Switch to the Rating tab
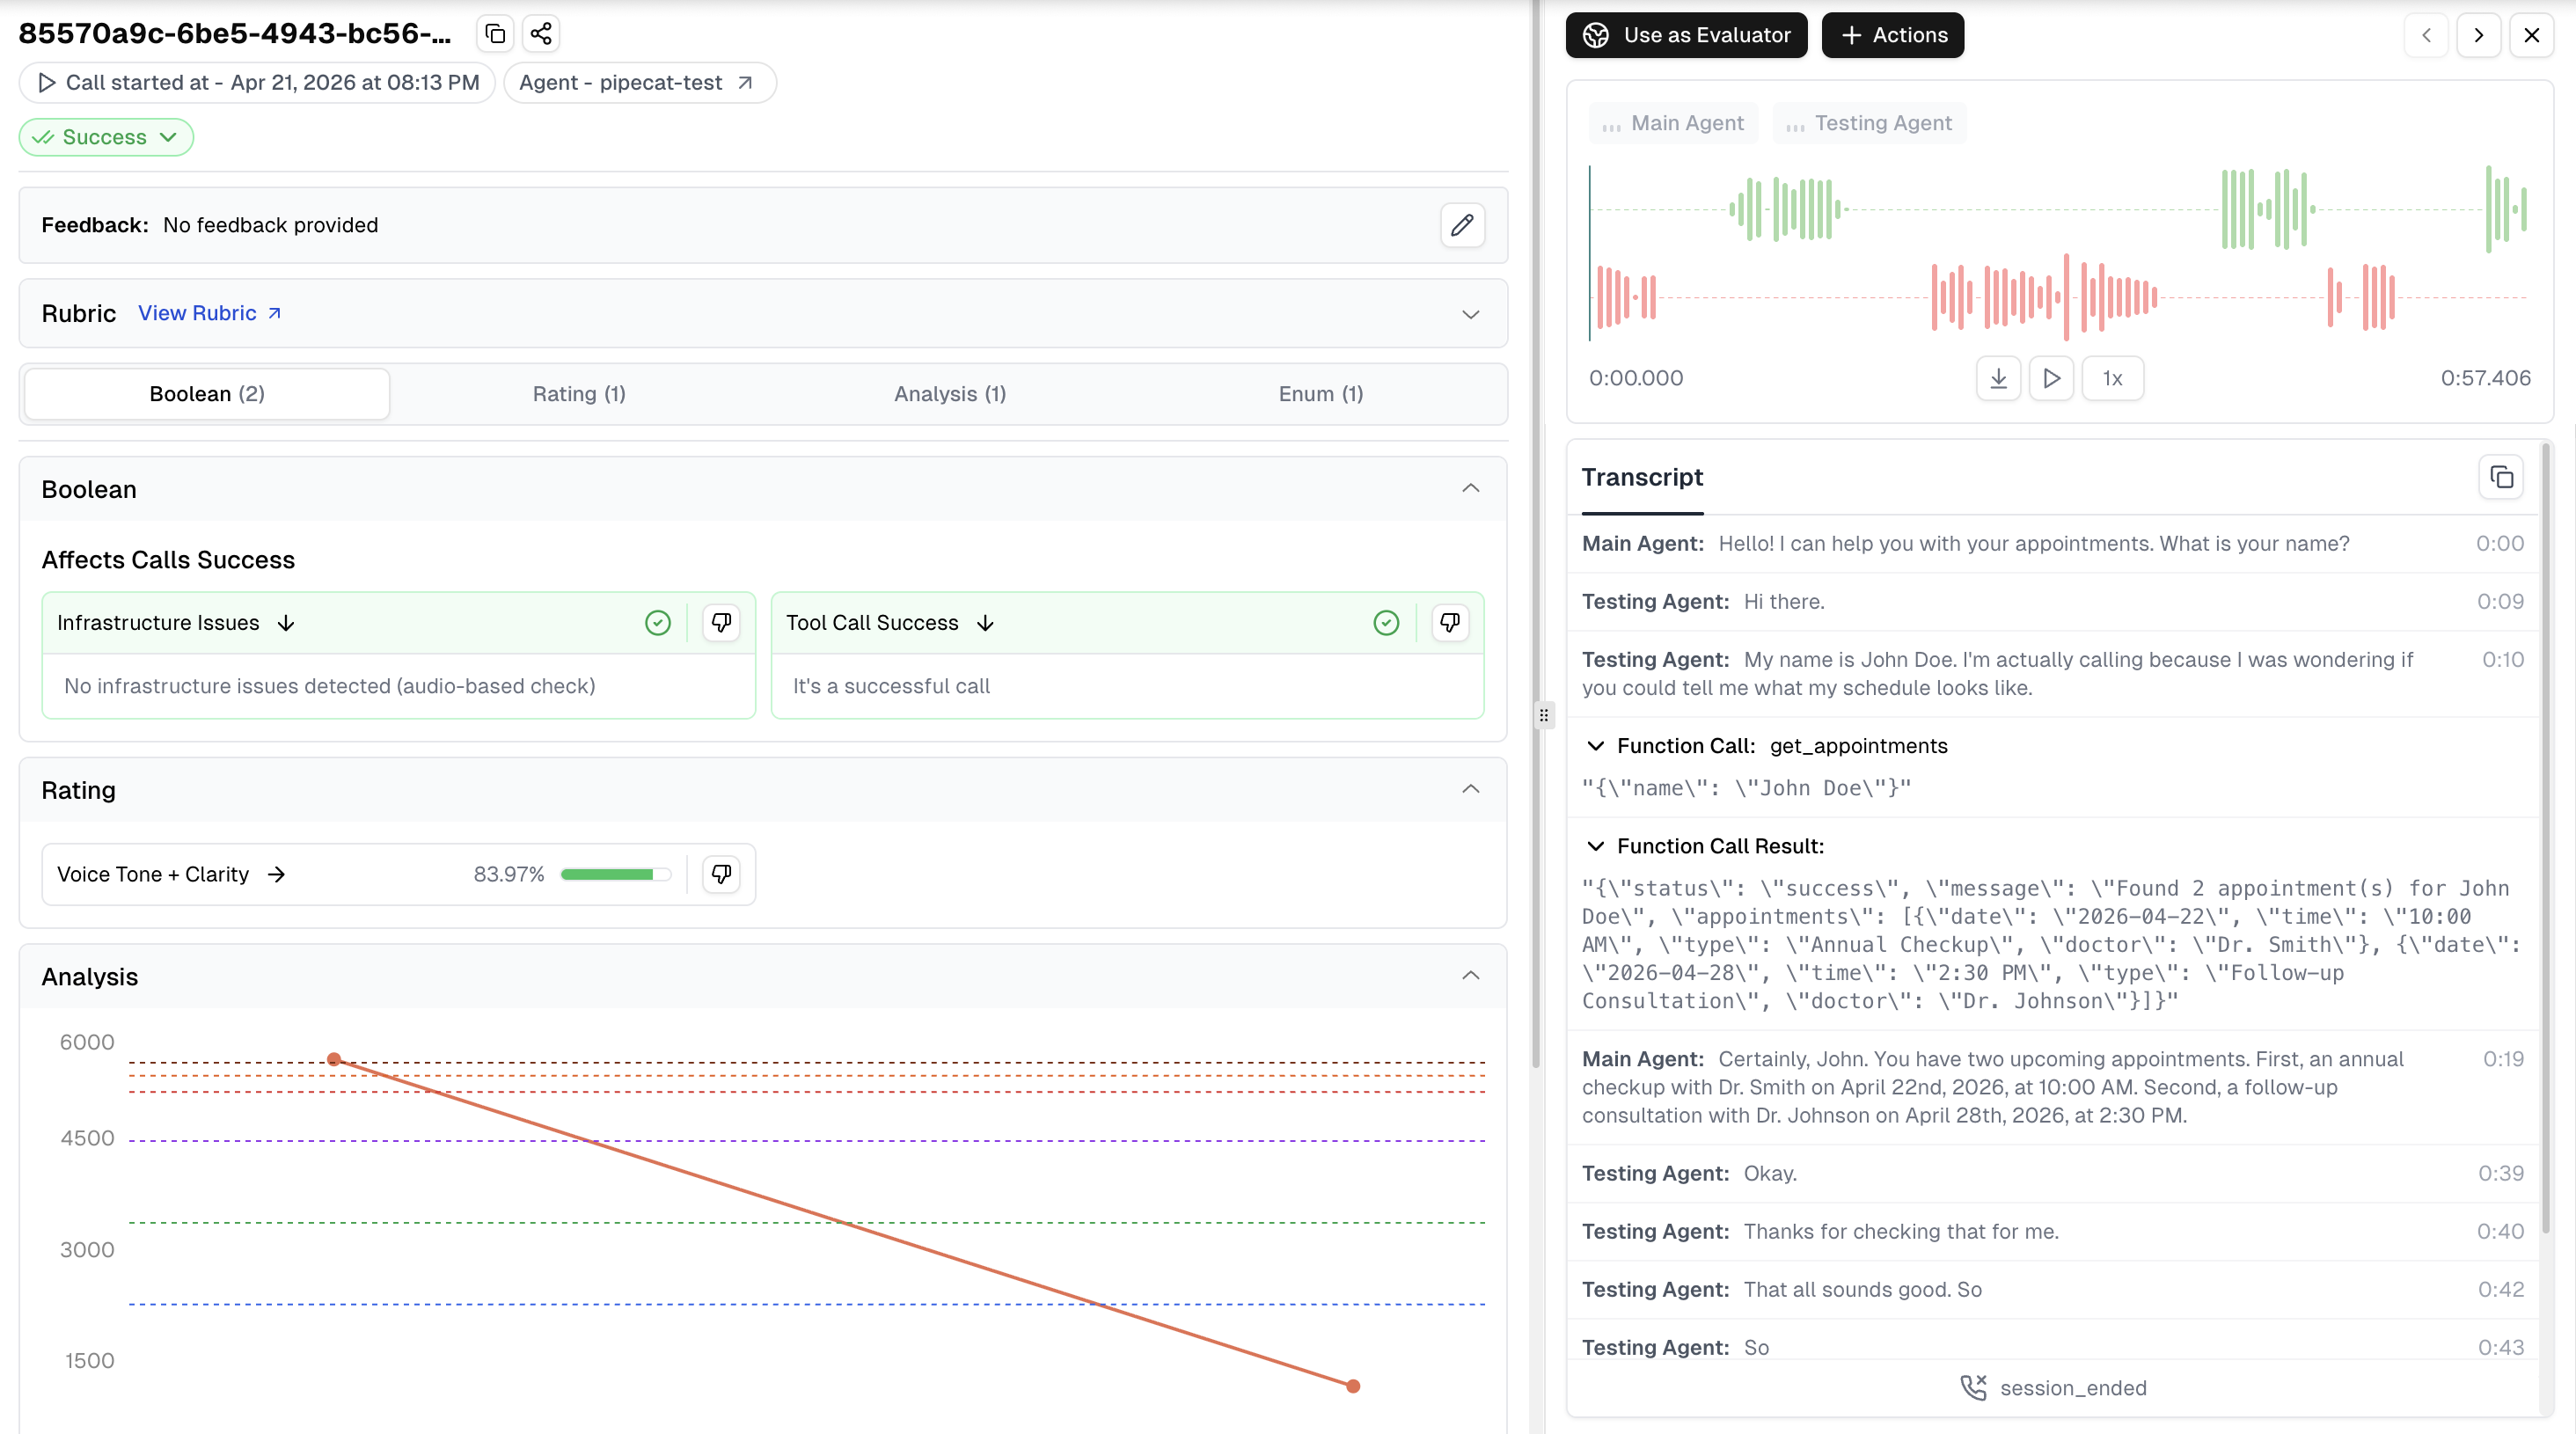This screenshot has width=2576, height=1434. click(x=578, y=393)
